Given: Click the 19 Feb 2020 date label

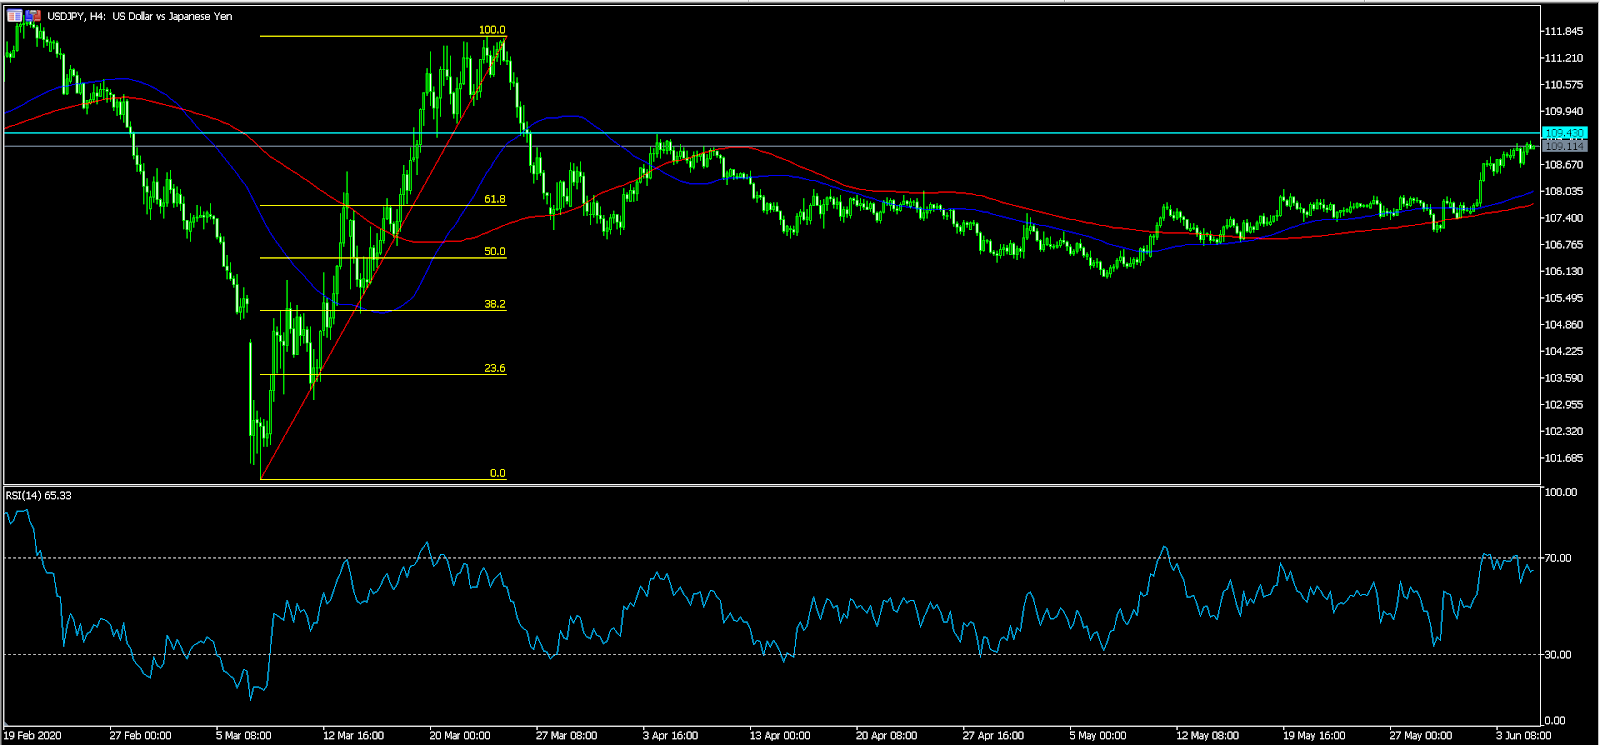Looking at the screenshot, I should tap(32, 735).
